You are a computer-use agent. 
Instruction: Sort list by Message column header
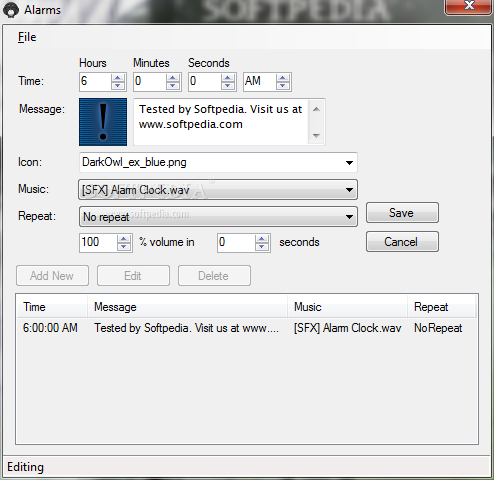pyautogui.click(x=187, y=307)
